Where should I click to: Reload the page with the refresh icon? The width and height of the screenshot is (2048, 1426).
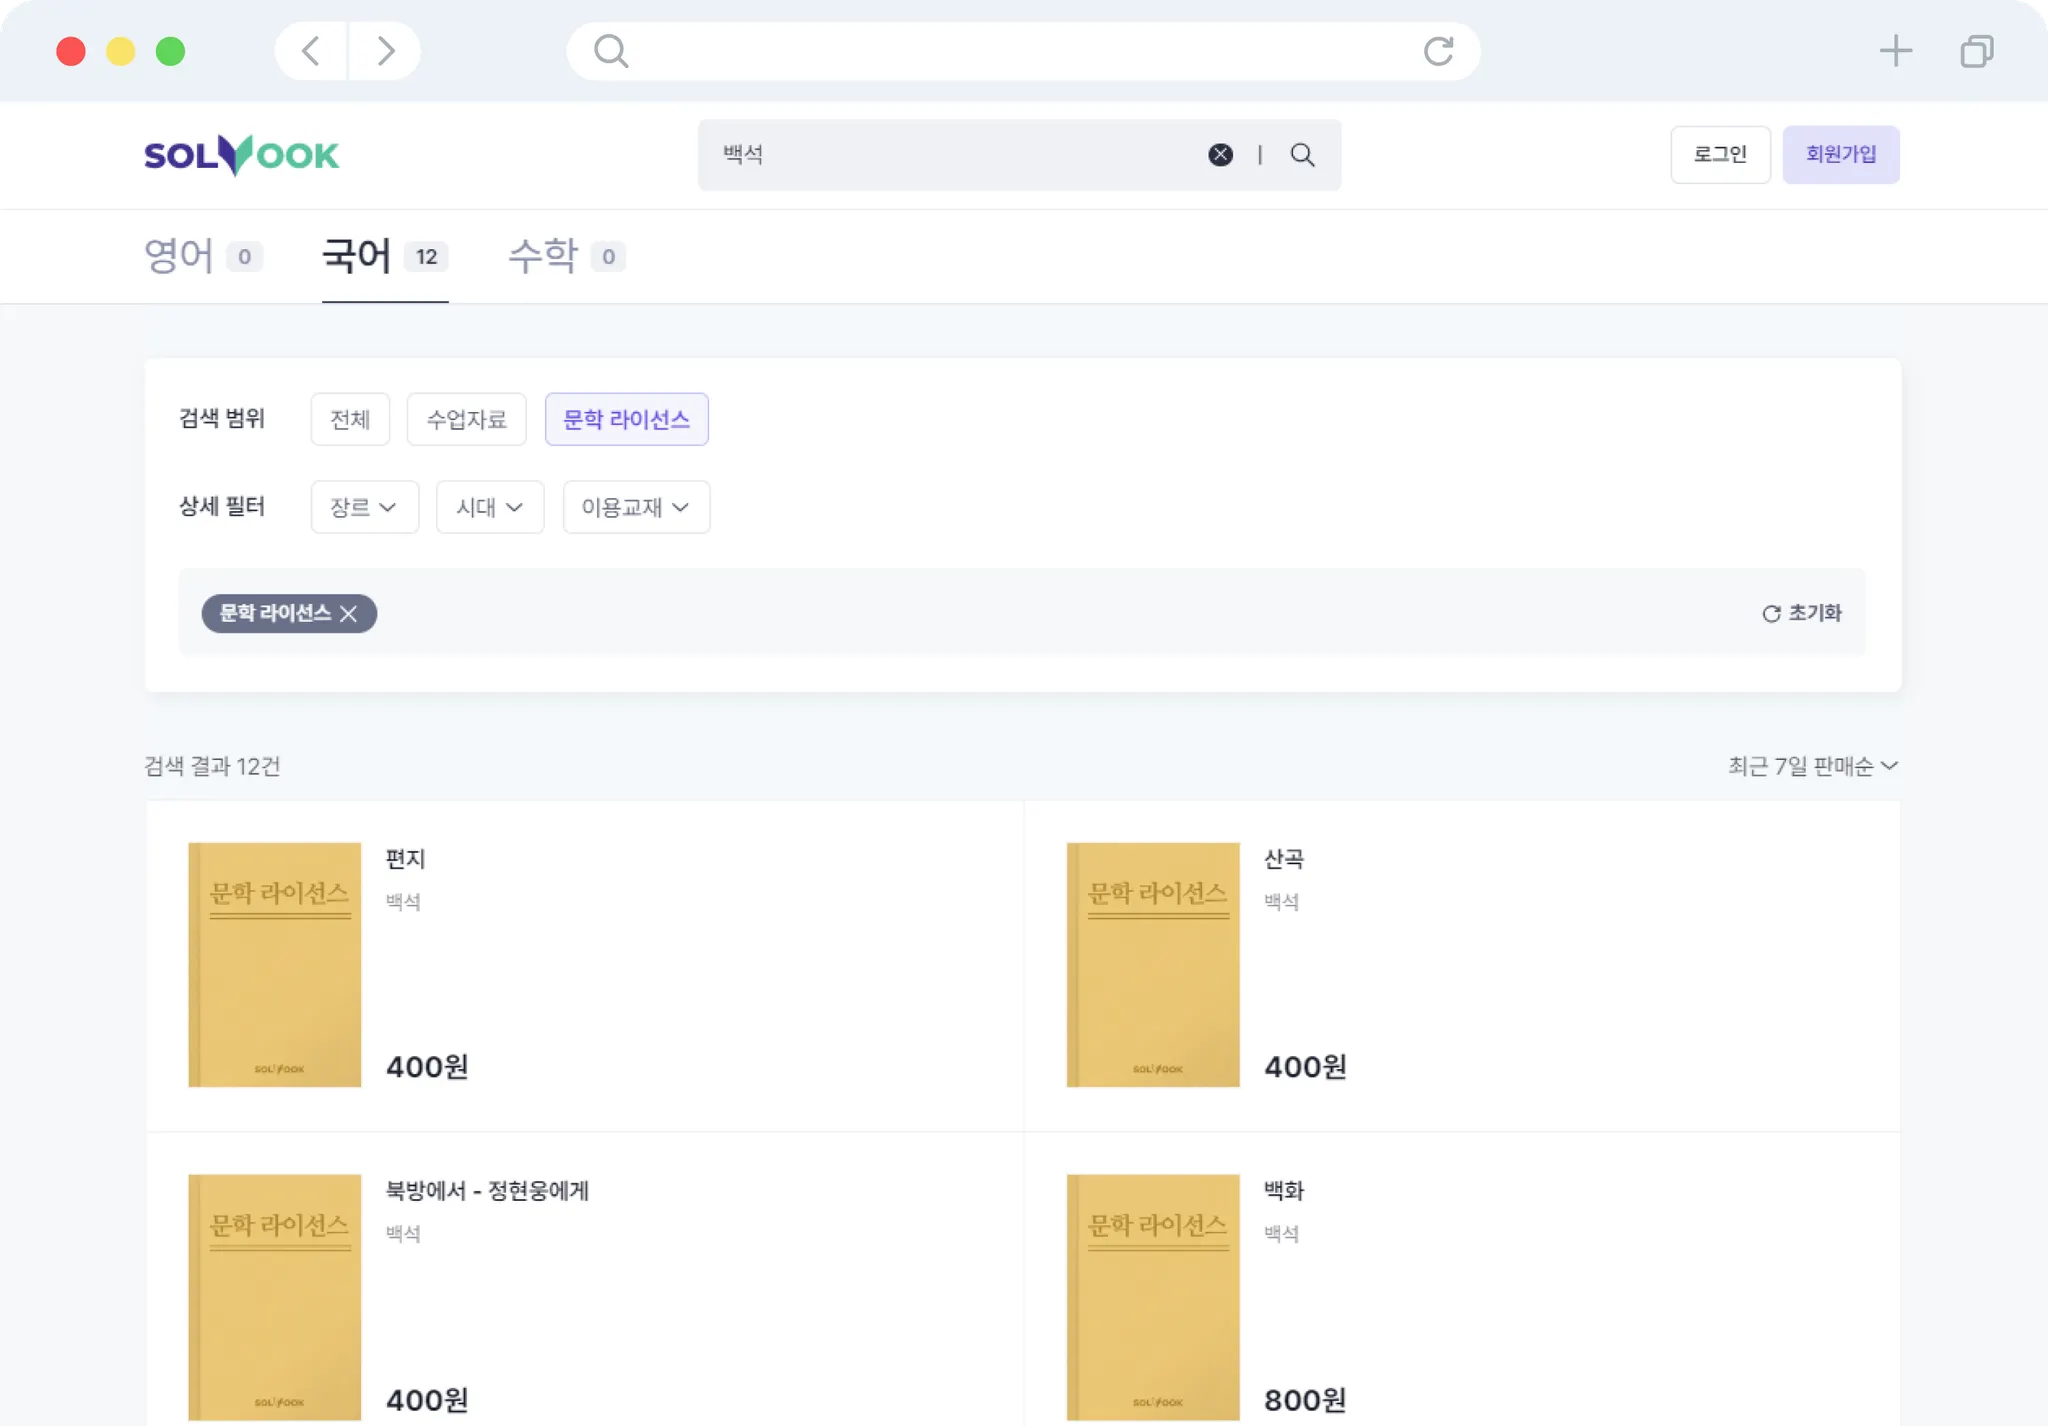1438,51
